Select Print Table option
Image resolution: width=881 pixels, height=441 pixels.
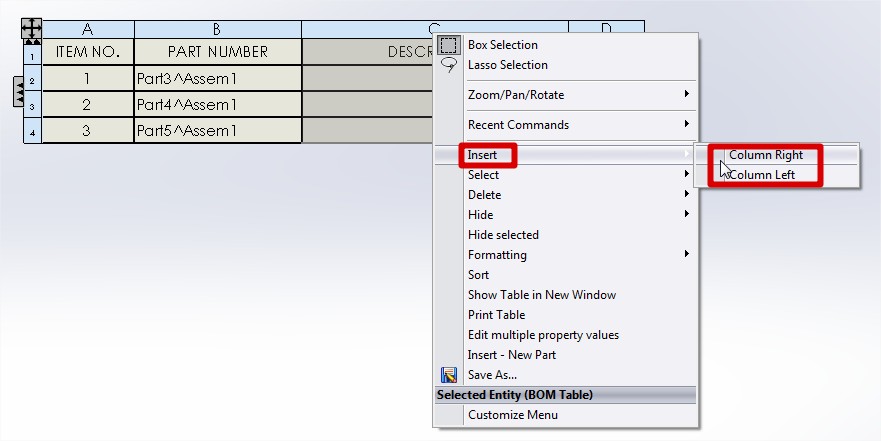point(496,315)
